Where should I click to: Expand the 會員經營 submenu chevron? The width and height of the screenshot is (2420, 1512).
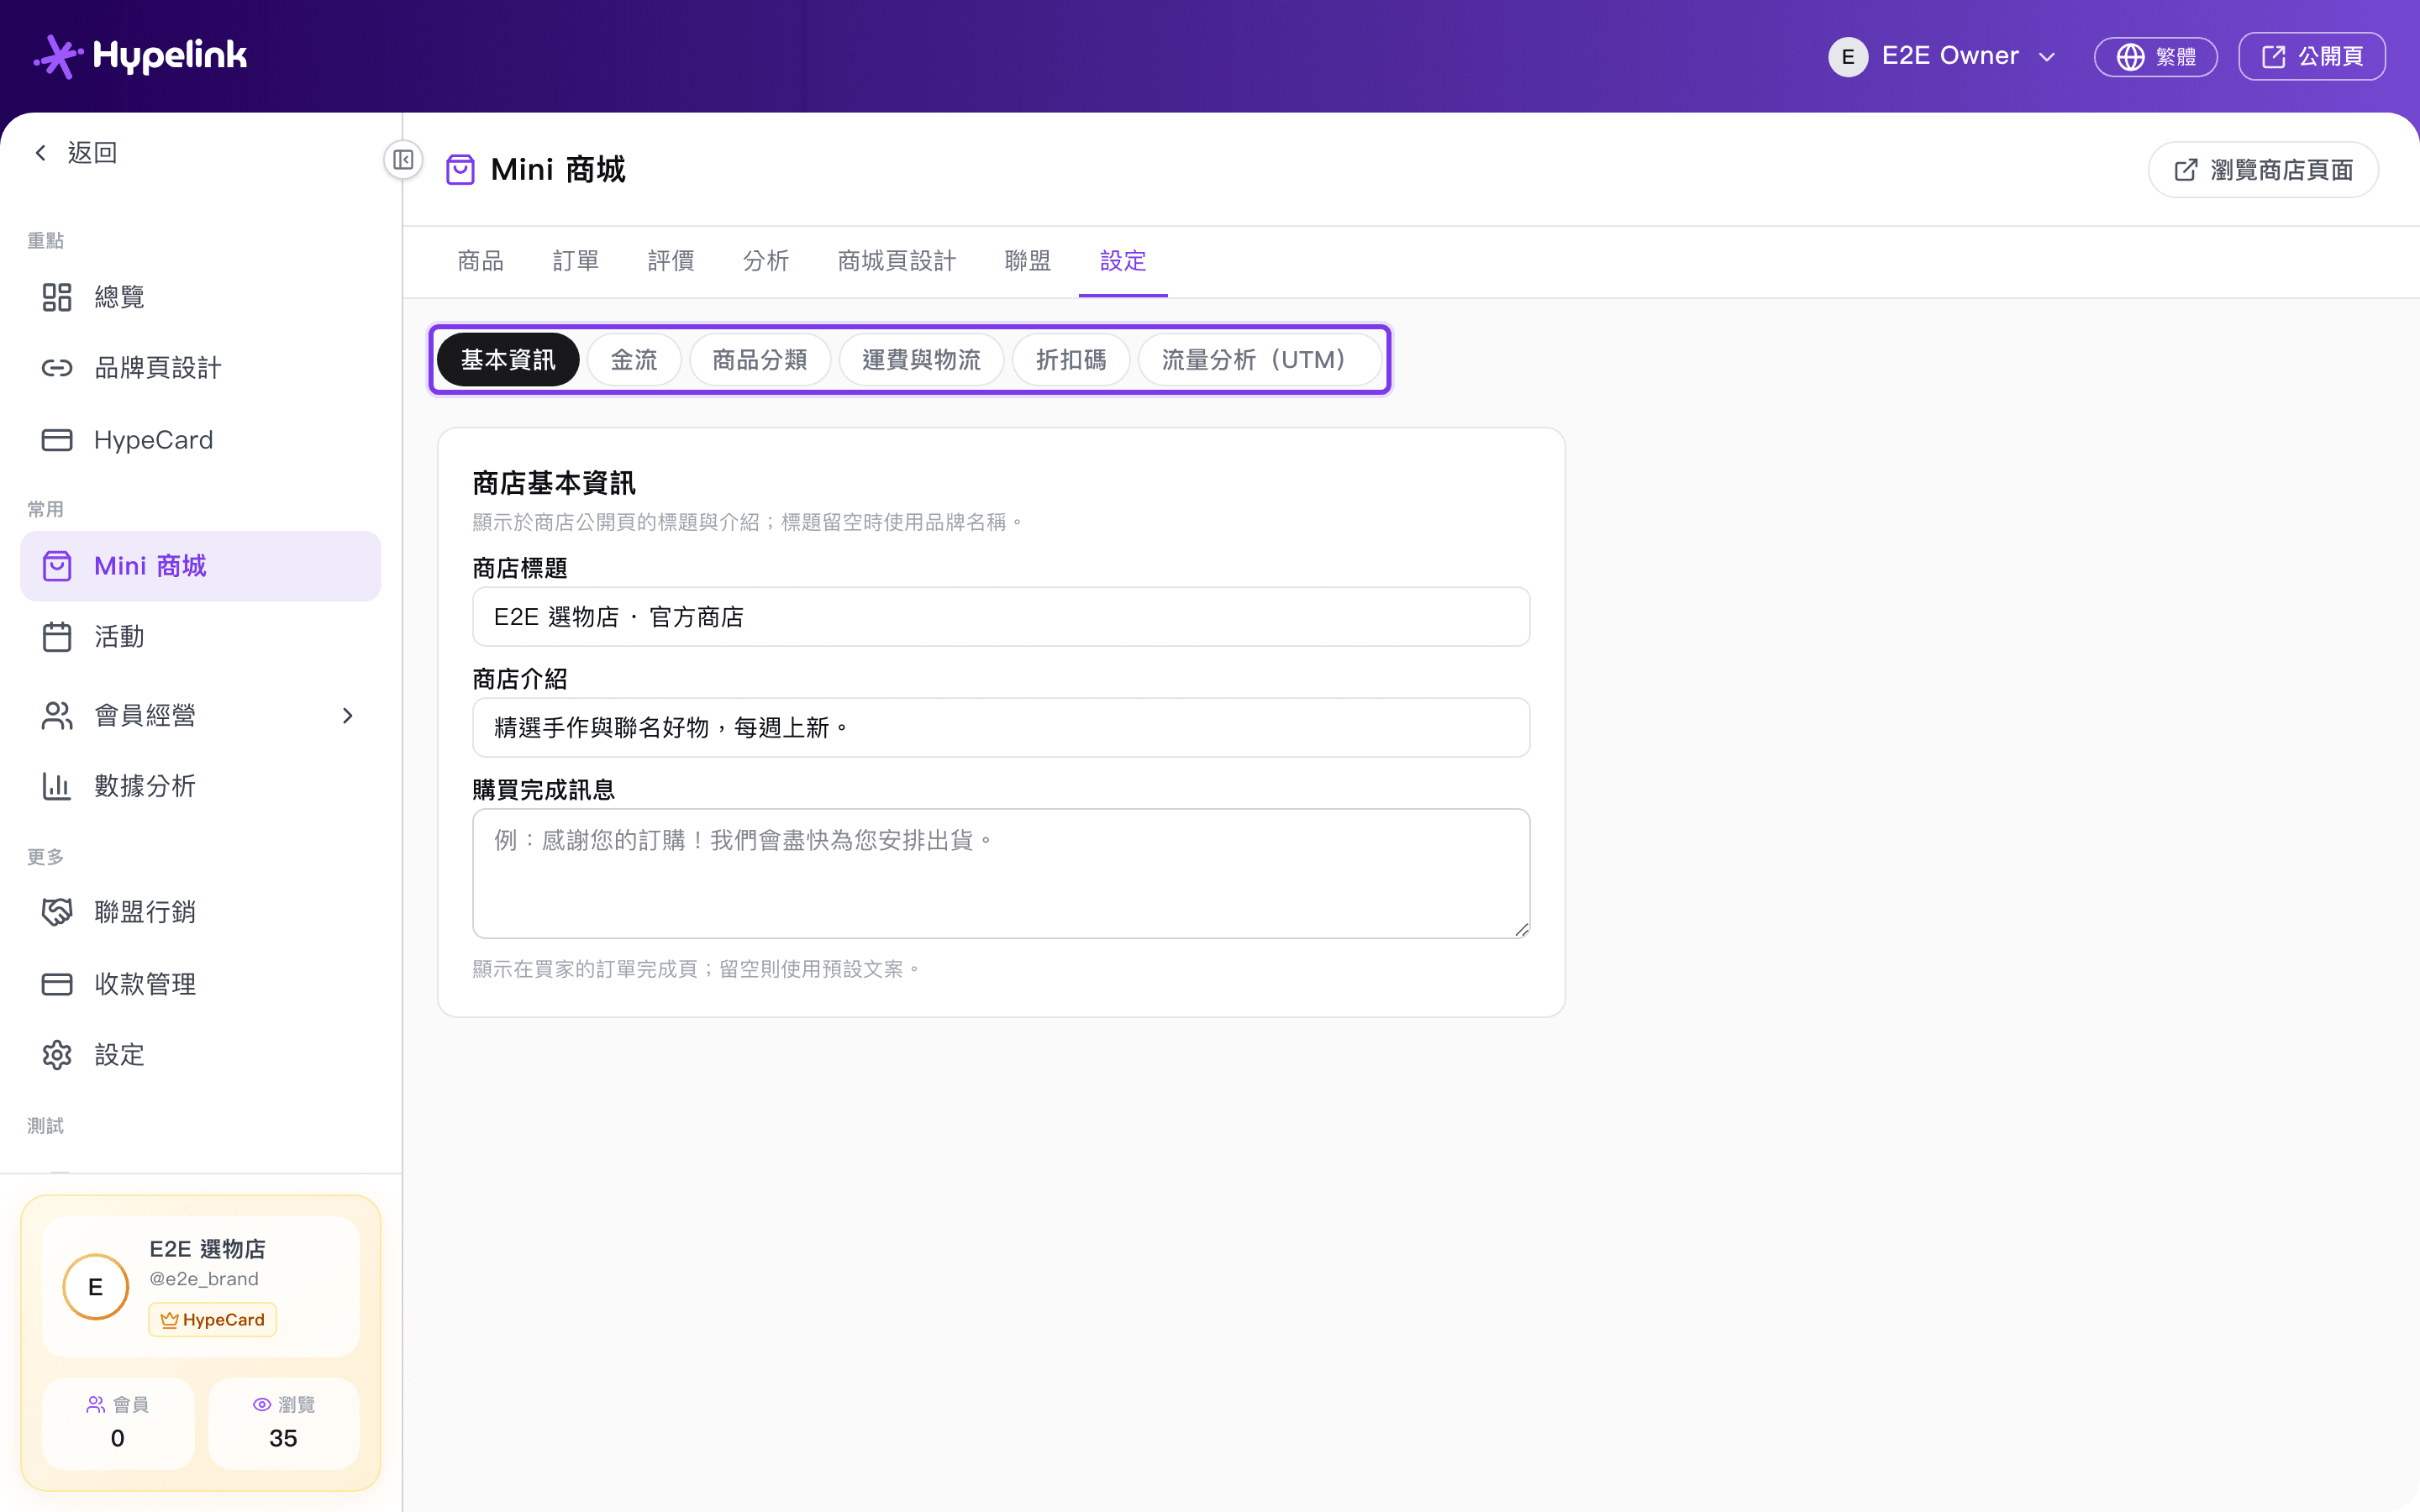click(x=347, y=715)
